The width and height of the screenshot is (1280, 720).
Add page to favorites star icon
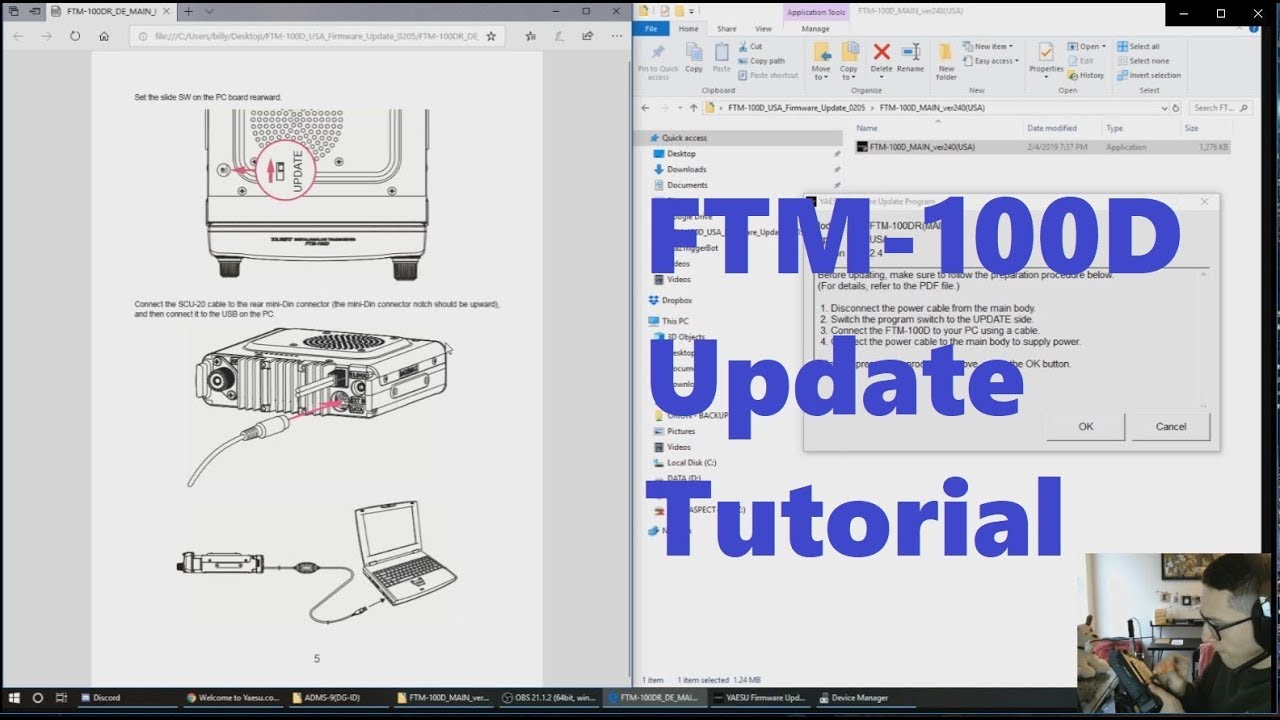coord(491,36)
